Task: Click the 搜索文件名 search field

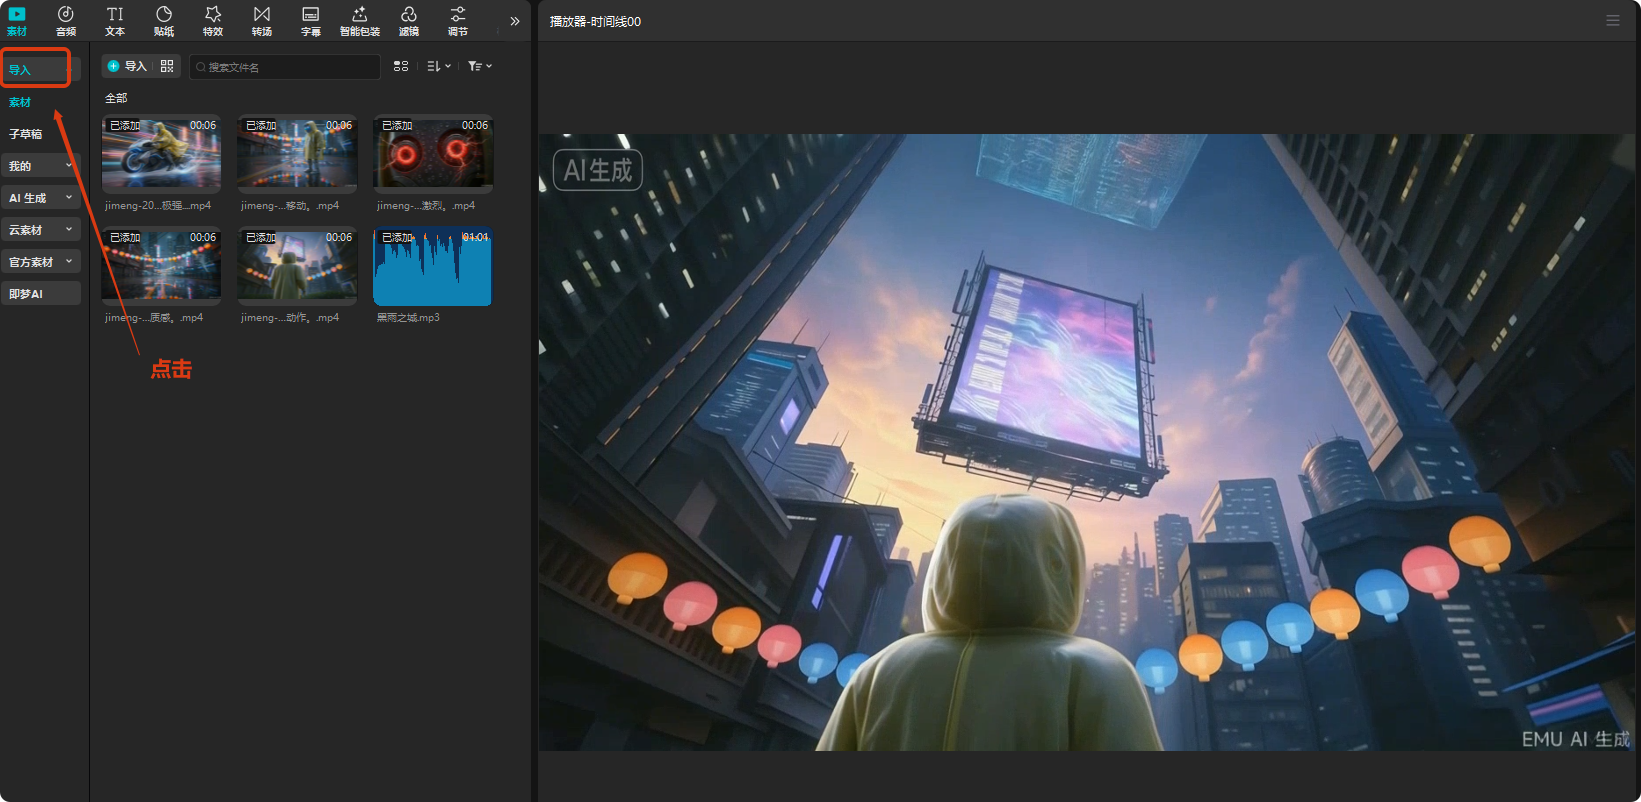Action: 286,67
